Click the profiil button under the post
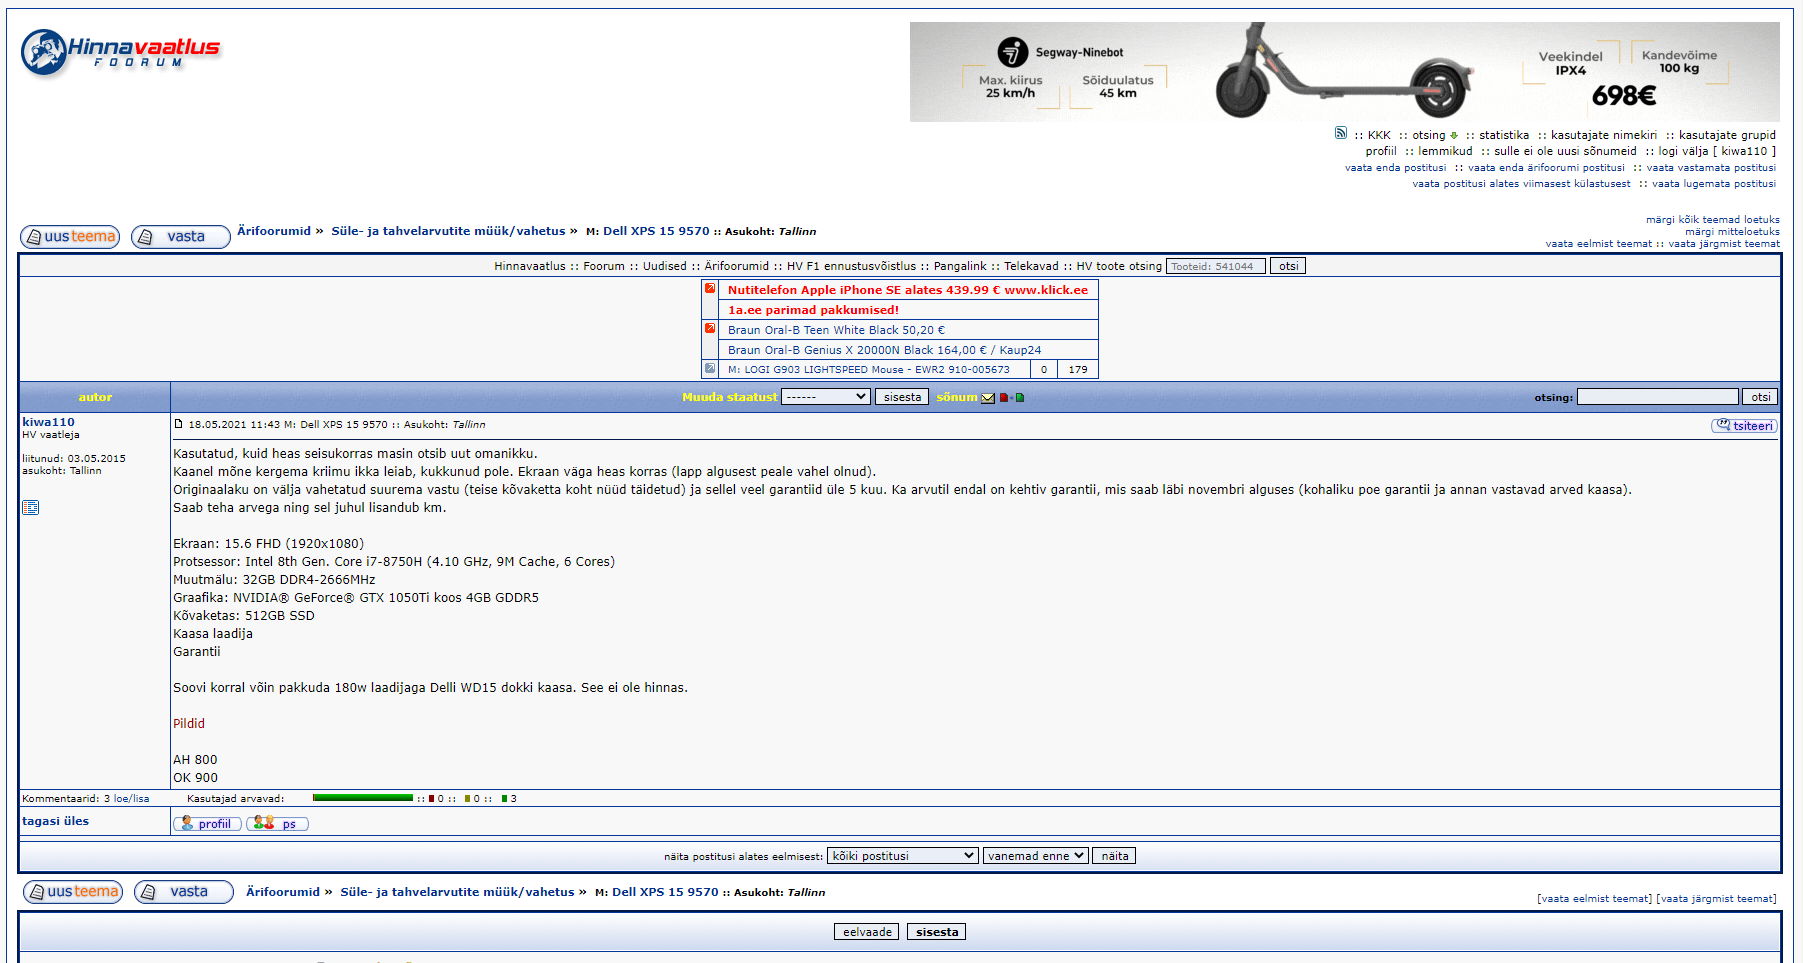 [207, 824]
